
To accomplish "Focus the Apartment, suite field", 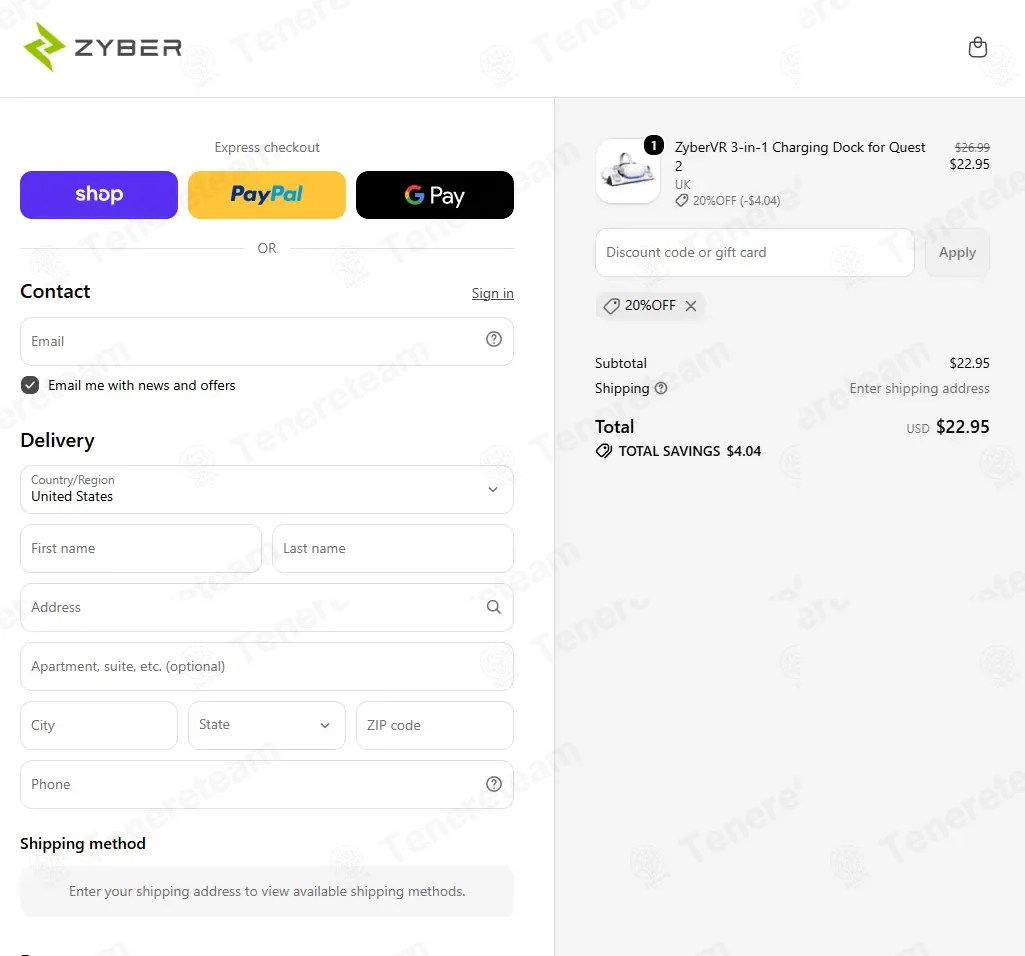I will click(x=267, y=666).
